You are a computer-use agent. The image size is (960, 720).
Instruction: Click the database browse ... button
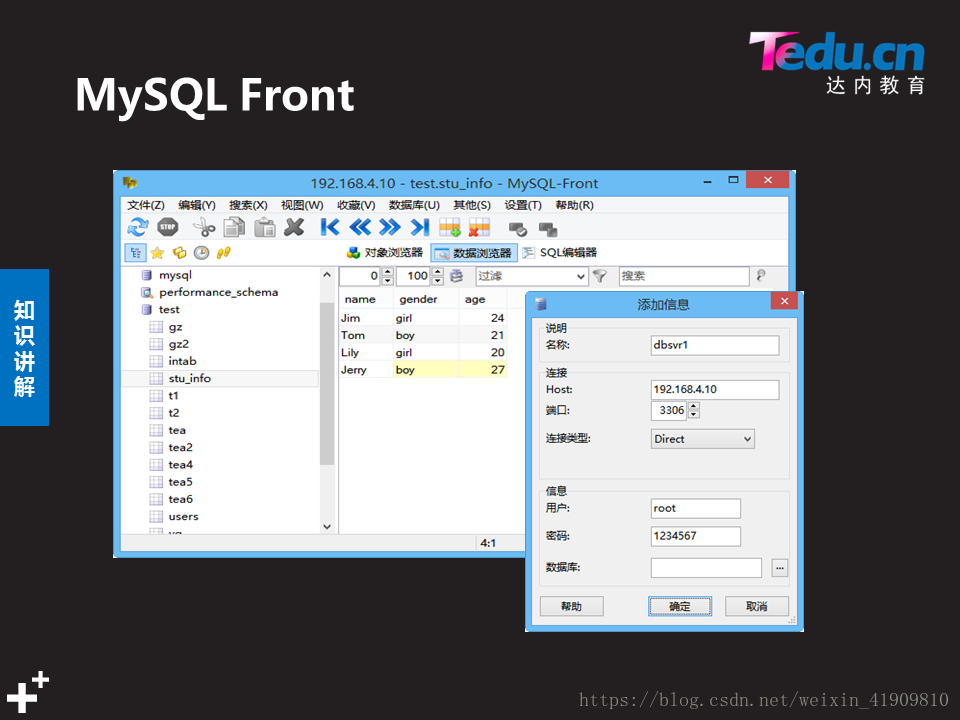779,568
